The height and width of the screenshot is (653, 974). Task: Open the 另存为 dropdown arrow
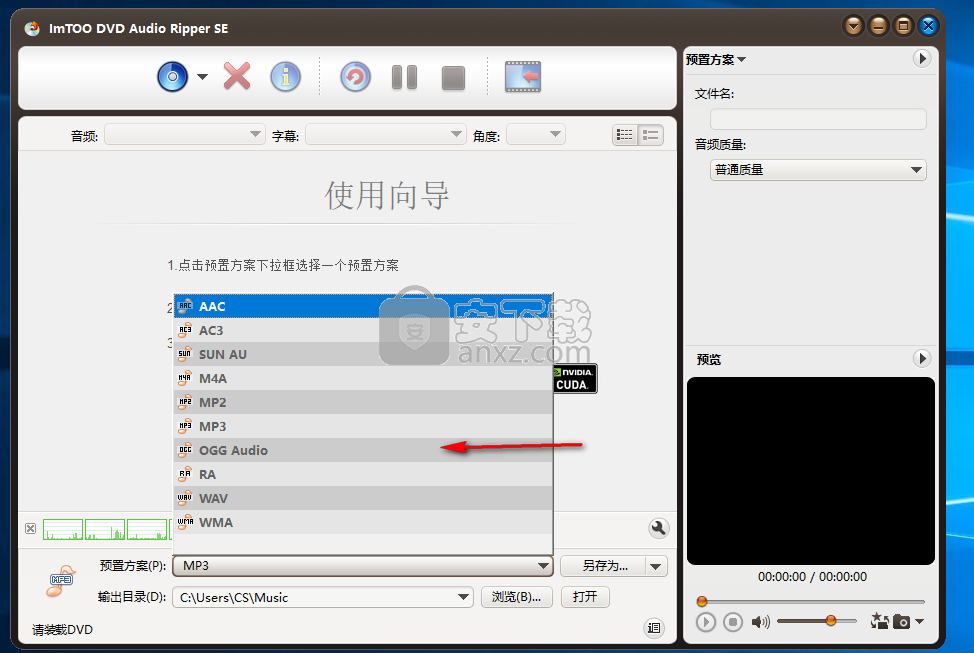(656, 566)
